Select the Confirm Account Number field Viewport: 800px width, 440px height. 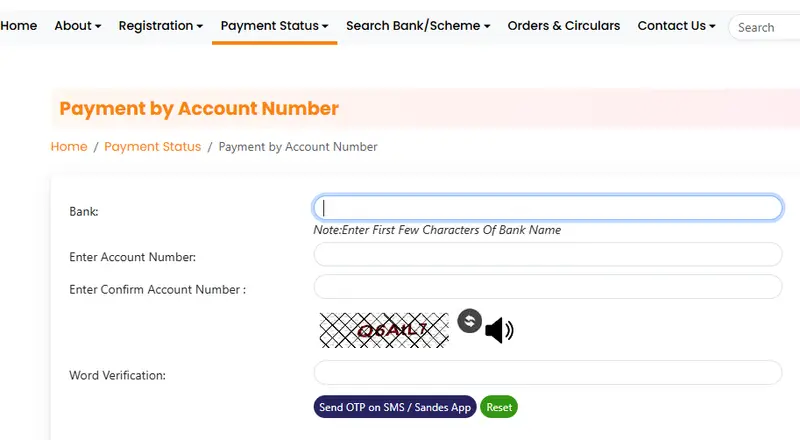point(547,287)
